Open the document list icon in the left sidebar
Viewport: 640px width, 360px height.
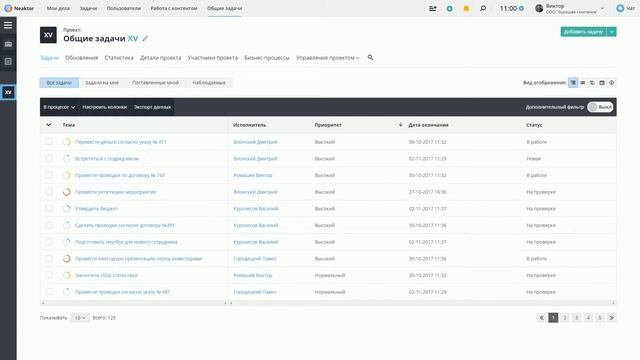coord(8,62)
